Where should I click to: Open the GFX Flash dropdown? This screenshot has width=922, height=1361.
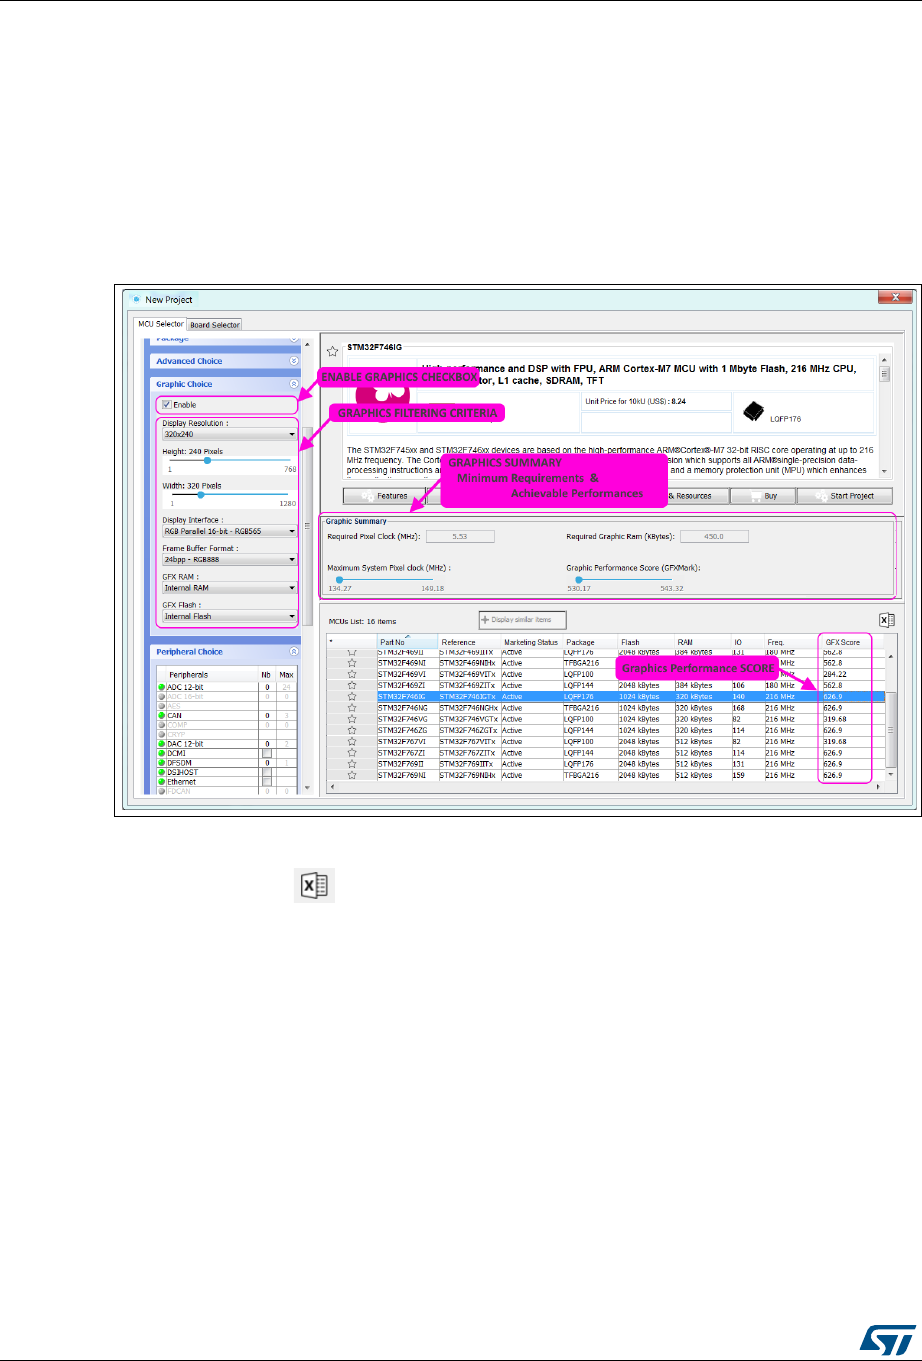click(229, 616)
